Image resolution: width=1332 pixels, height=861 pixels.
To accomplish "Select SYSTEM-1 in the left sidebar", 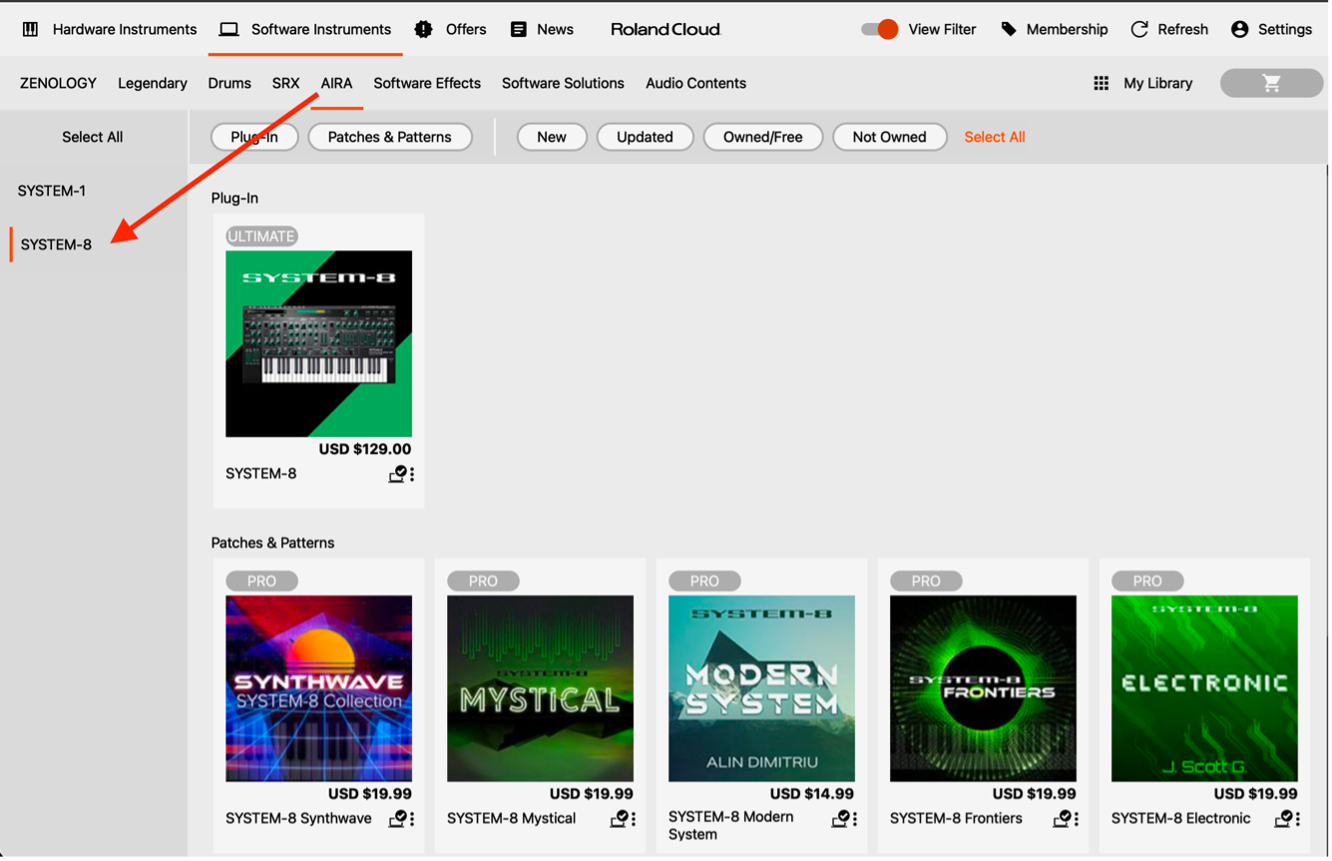I will [52, 190].
